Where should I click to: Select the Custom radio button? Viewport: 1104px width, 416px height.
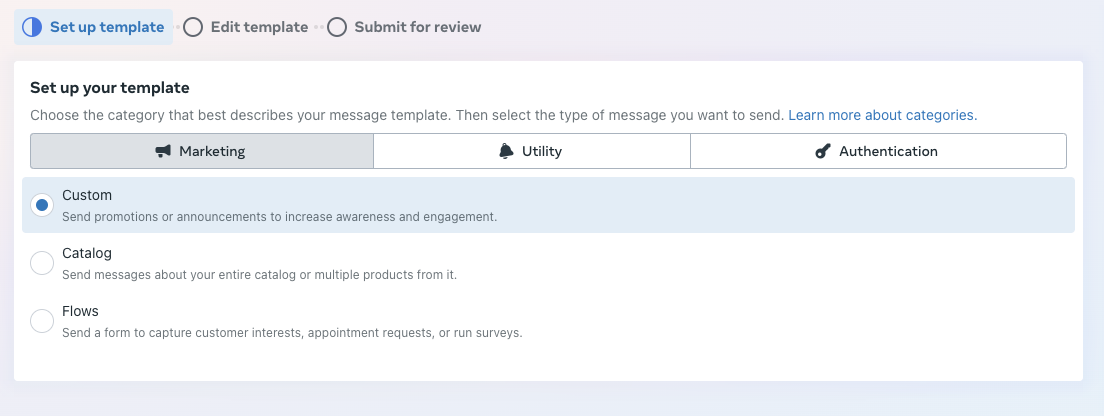pyautogui.click(x=42, y=205)
